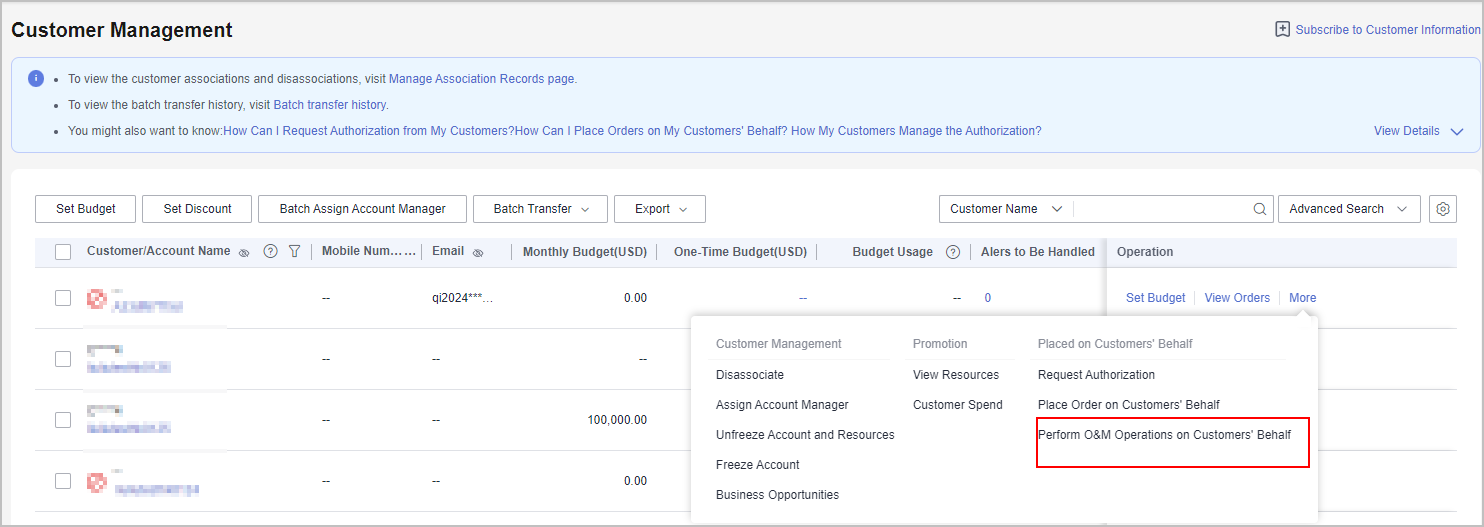Toggle eye icon in Email column header
Viewport: 1484px width, 527px height.
[478, 253]
